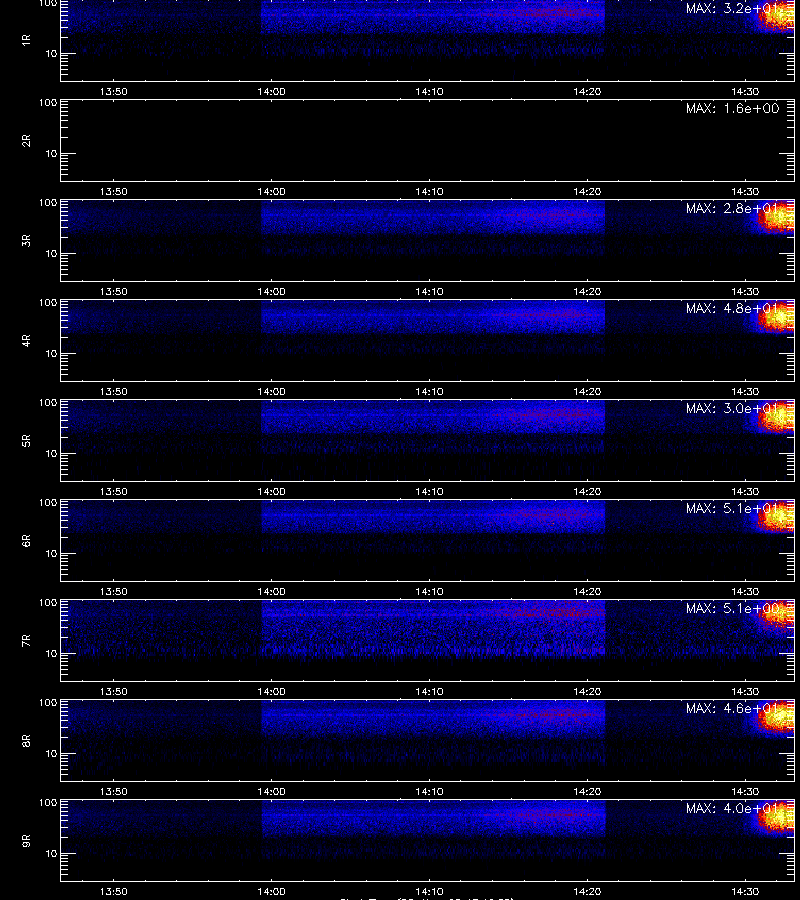
Task: Click the "100" y-axis label of panel 2R
Action: click(x=48, y=103)
